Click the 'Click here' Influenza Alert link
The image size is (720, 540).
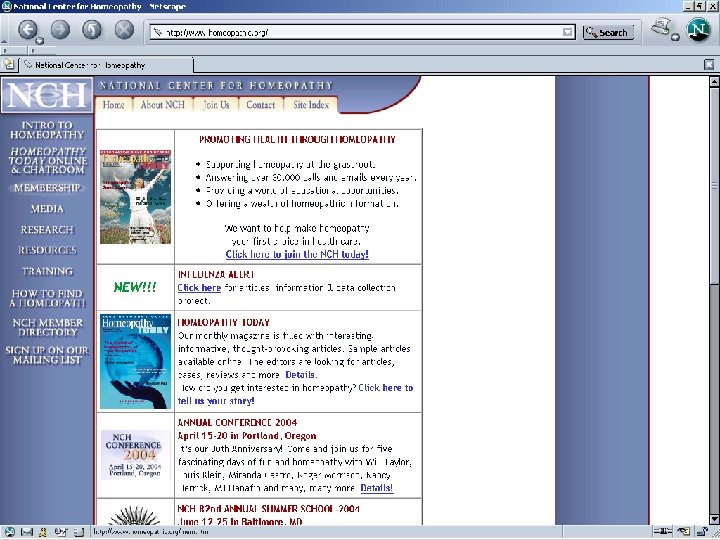click(x=199, y=288)
